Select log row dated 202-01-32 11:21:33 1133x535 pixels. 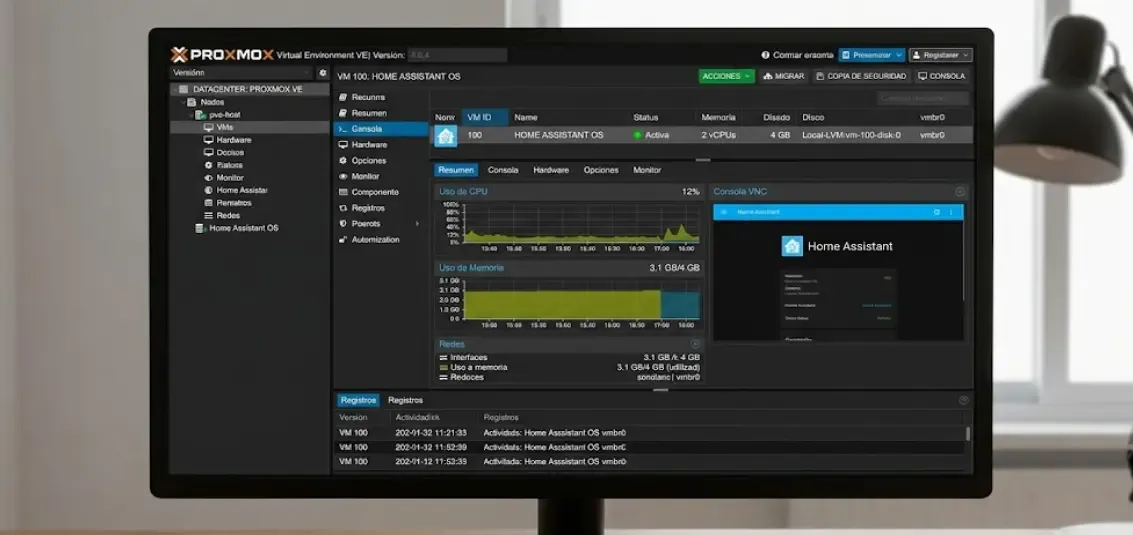point(650,433)
